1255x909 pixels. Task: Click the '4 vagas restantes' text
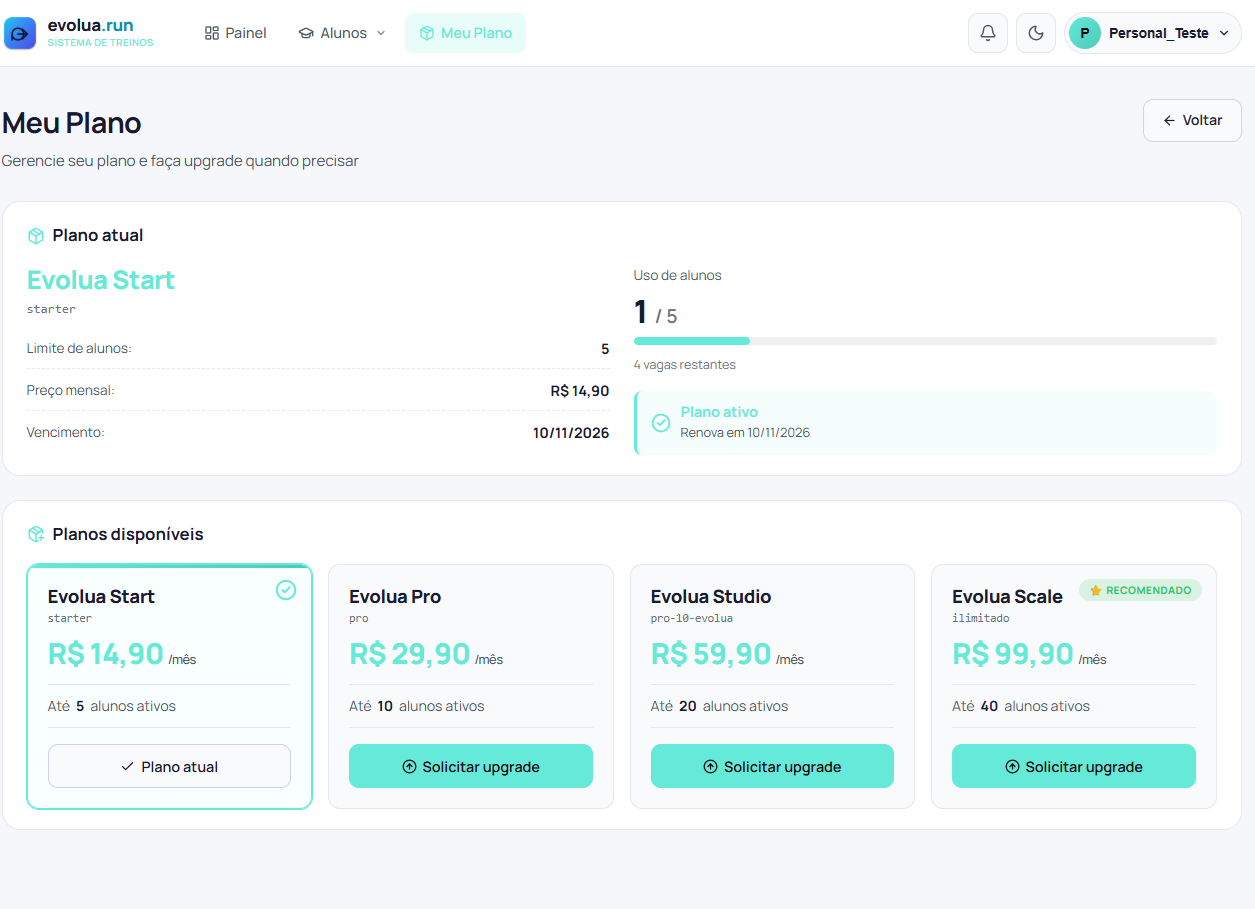(685, 365)
